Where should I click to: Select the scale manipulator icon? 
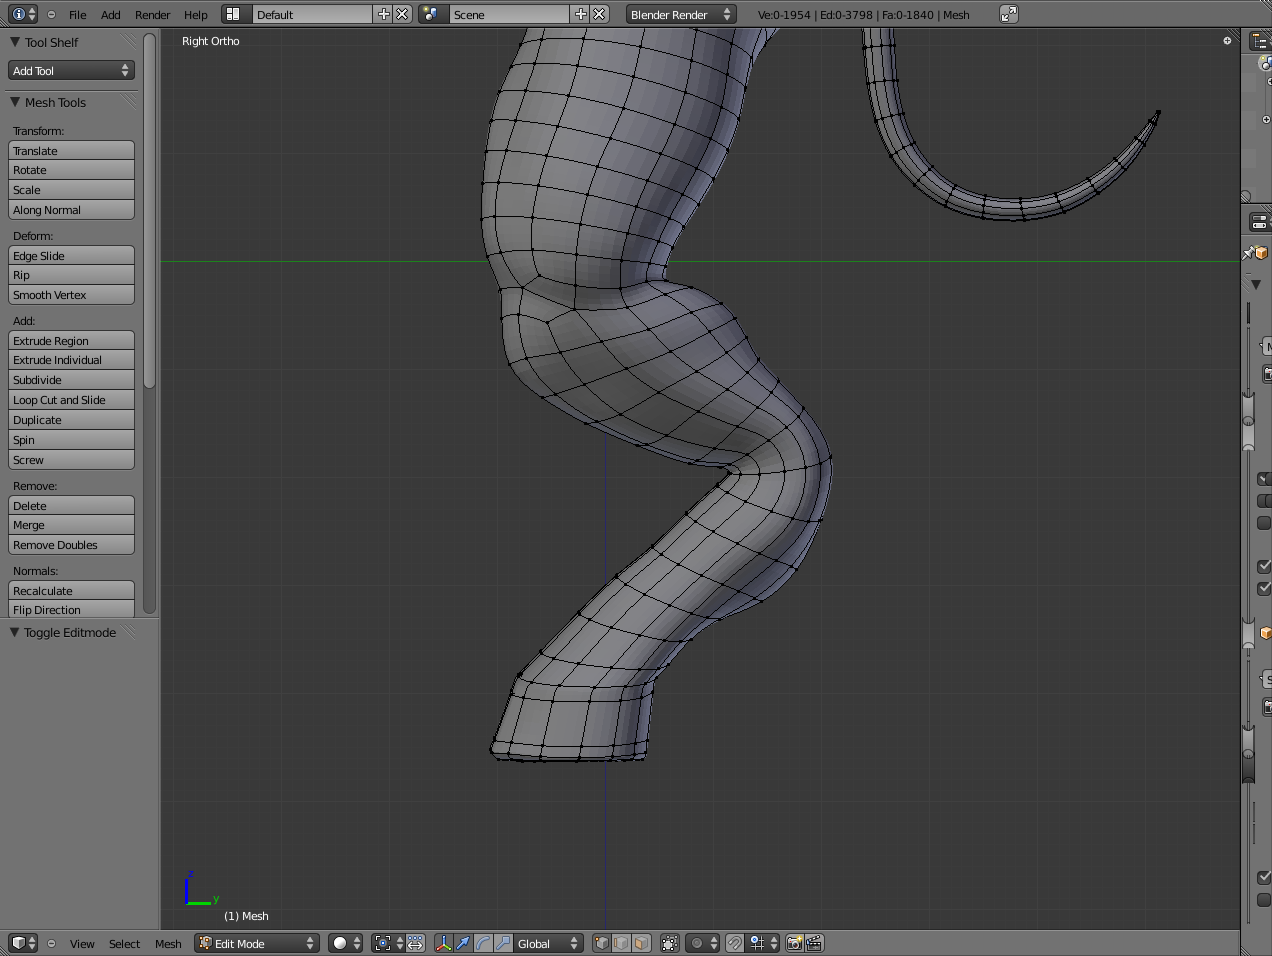(x=503, y=943)
